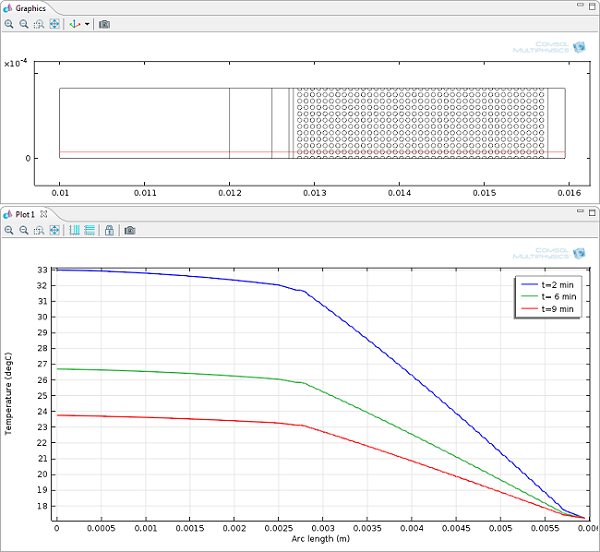Click the axis view icon in Graphics
The width and height of the screenshot is (600, 552).
pyautogui.click(x=75, y=24)
